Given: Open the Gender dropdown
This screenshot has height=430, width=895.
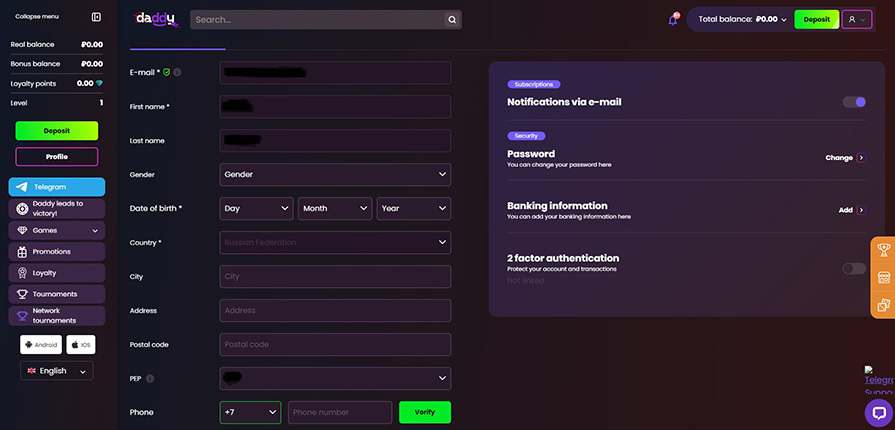Looking at the screenshot, I should 335,175.
